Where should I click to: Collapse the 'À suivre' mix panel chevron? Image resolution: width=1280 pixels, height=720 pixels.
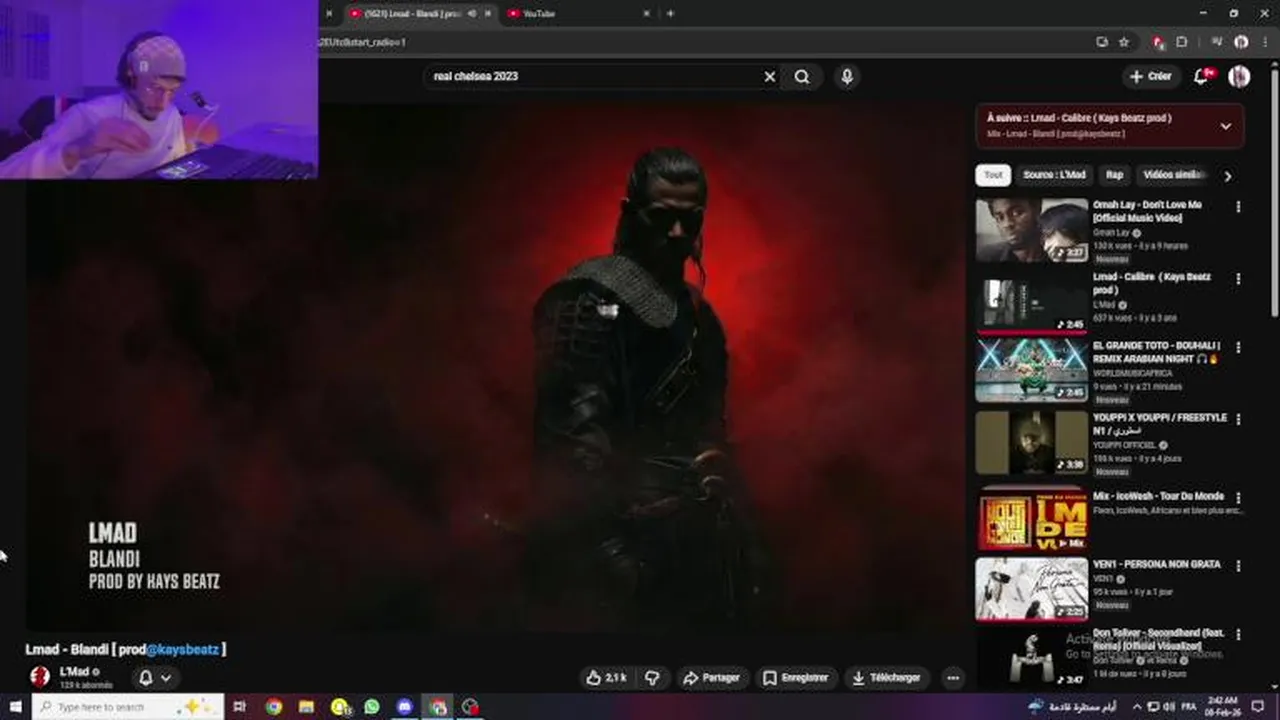[1225, 126]
